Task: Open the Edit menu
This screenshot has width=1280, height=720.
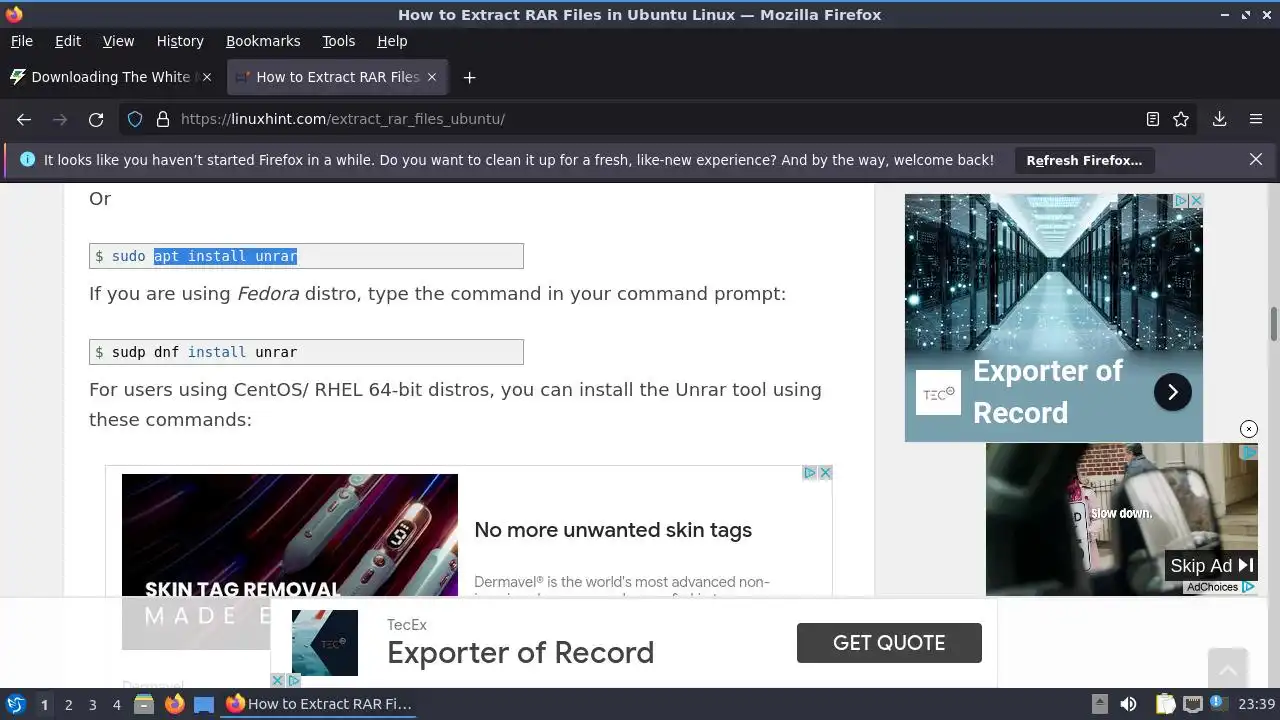Action: 68,41
